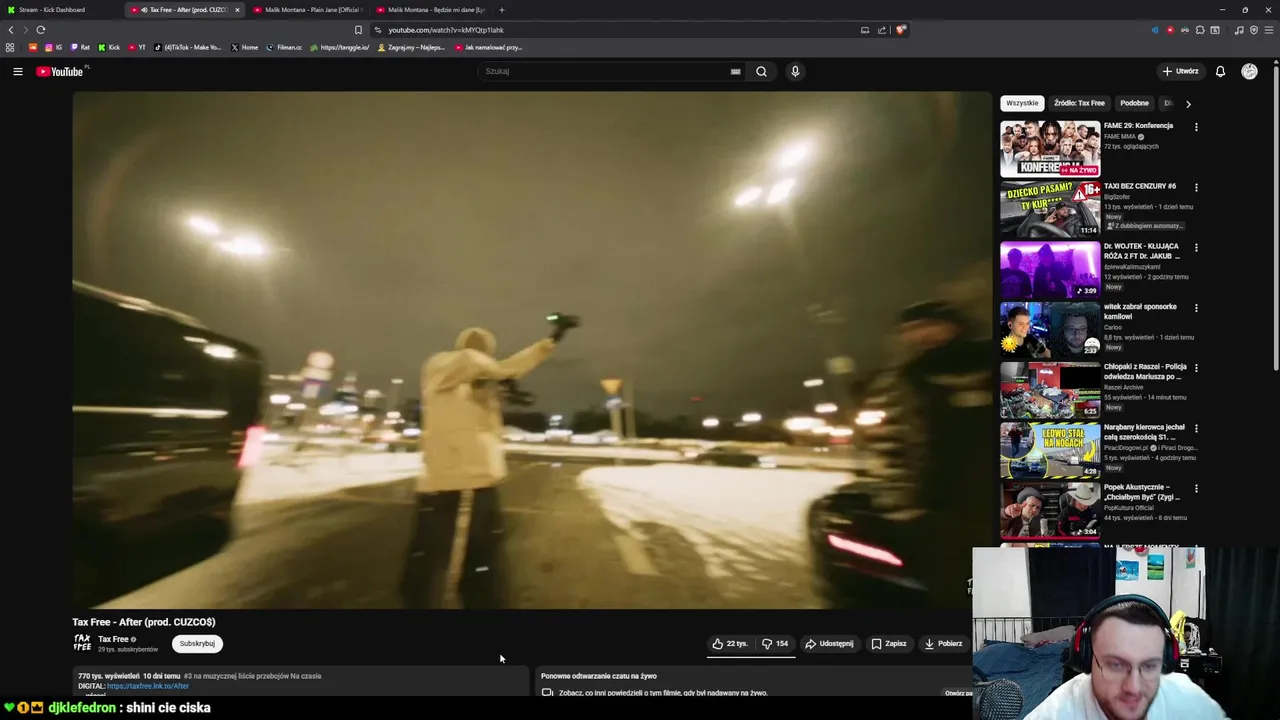Viewport: 1280px width, 720px height.
Task: Download video with the Pobierz button
Action: click(943, 644)
